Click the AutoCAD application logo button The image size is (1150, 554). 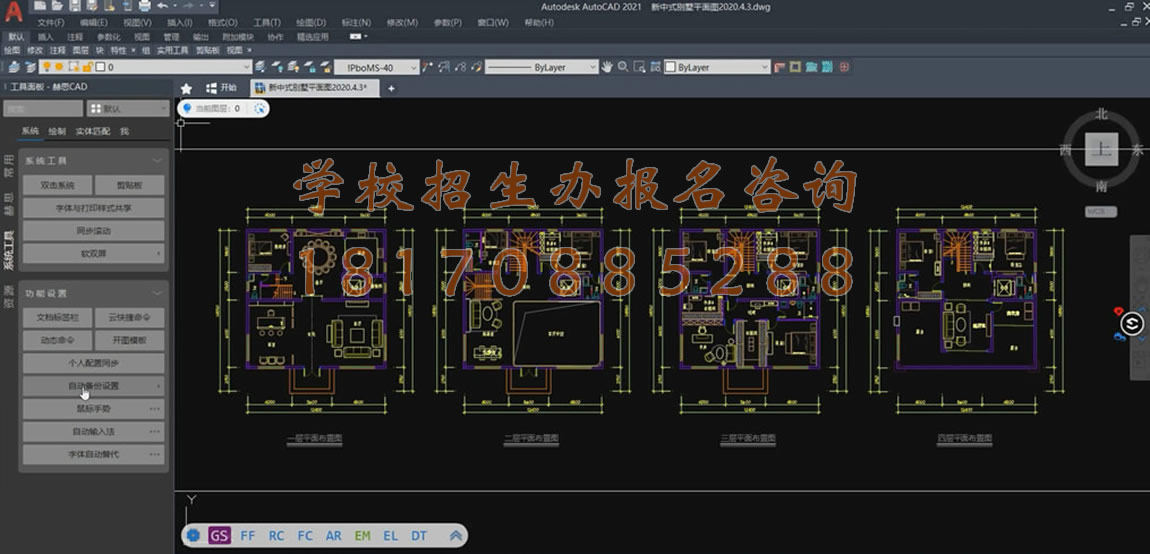(x=12, y=12)
